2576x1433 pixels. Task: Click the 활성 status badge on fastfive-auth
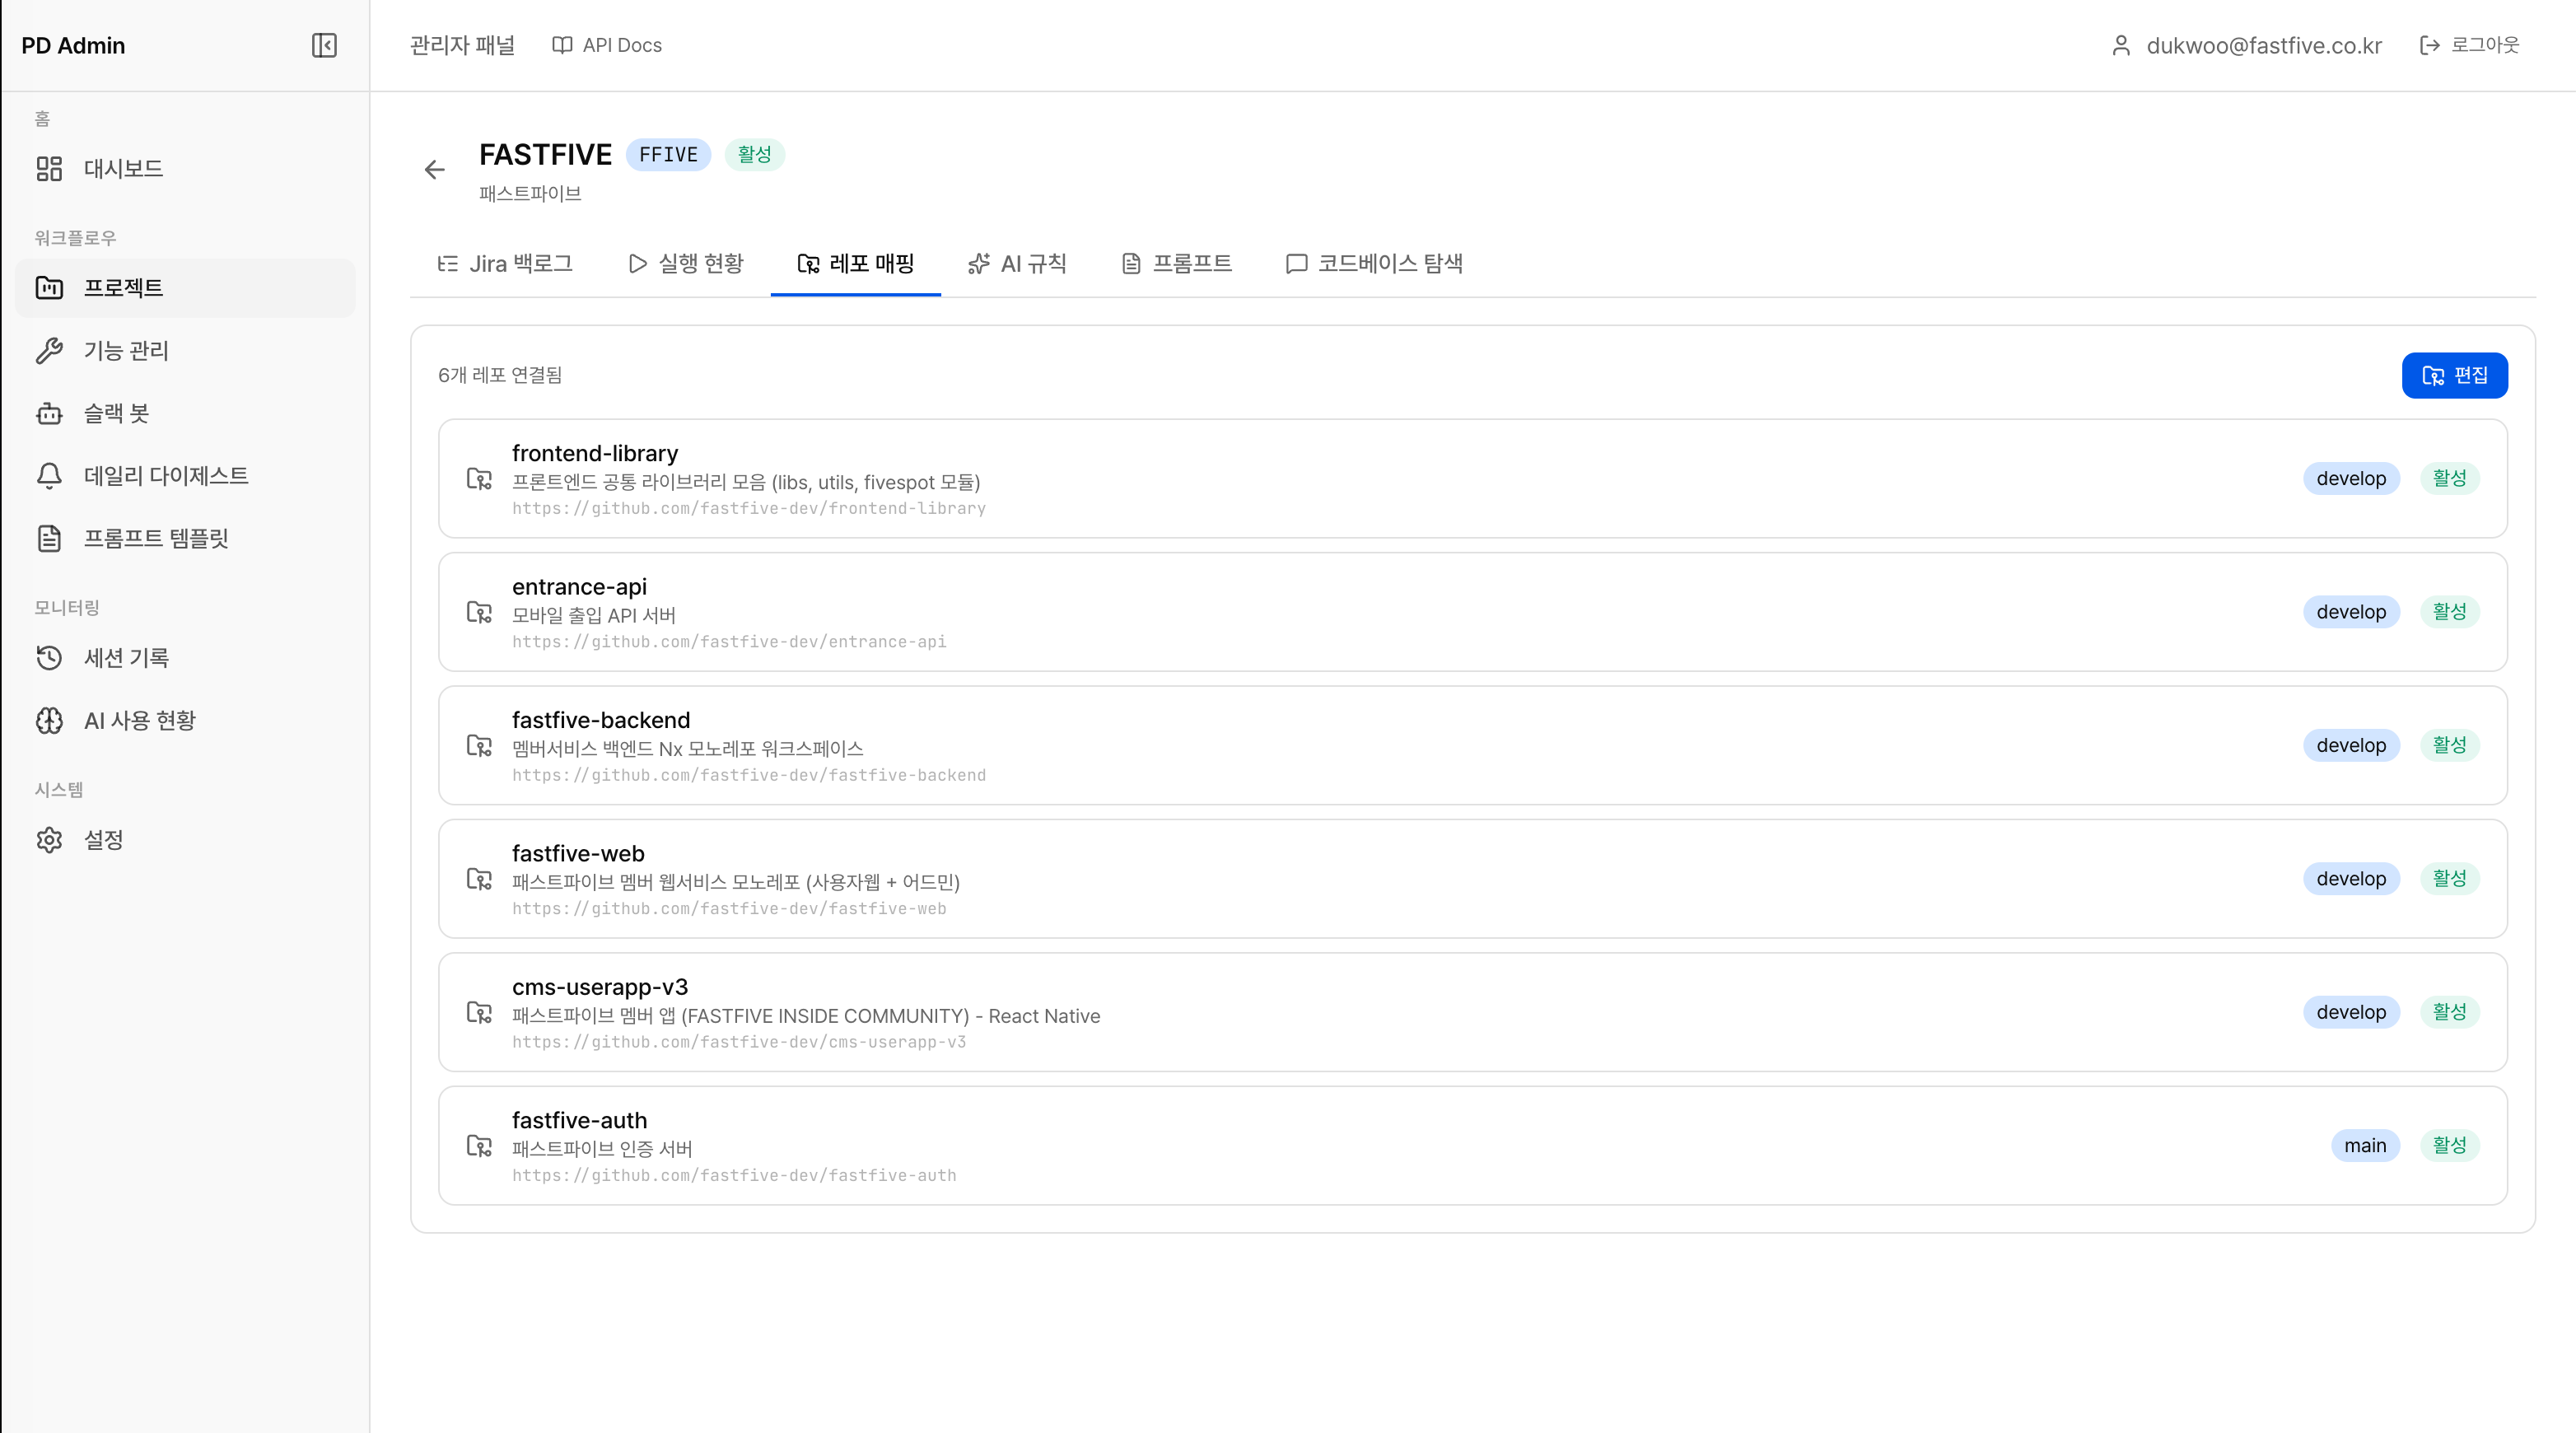point(2449,1146)
